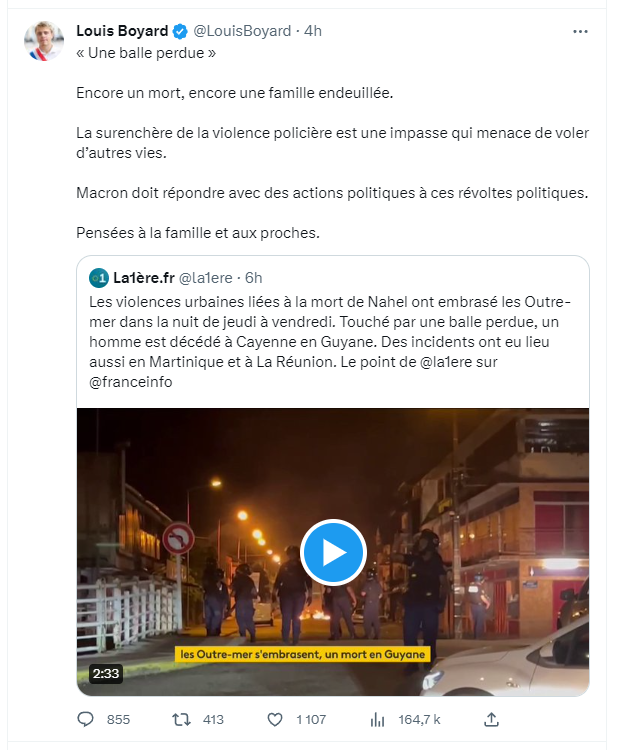
Task: Click the 4h timestamp of the tweet
Action: point(313,31)
